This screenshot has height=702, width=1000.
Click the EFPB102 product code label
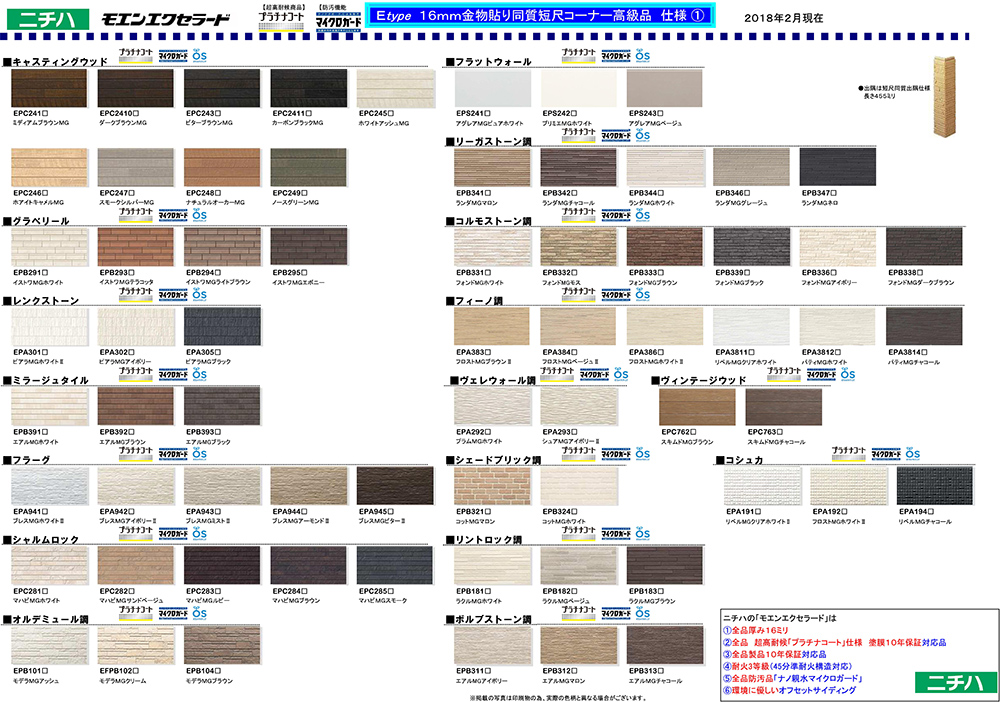pyautogui.click(x=119, y=671)
